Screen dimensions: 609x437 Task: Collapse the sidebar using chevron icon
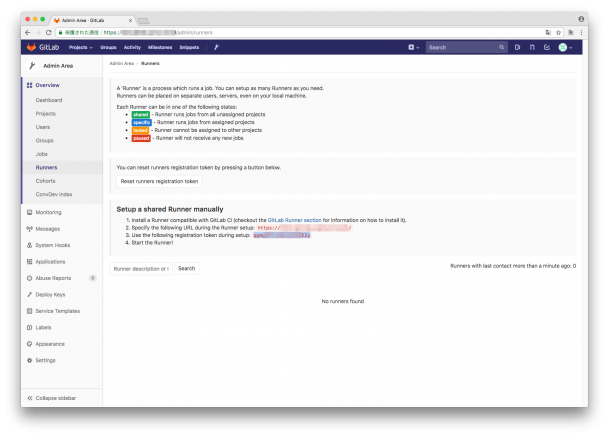click(x=30, y=398)
